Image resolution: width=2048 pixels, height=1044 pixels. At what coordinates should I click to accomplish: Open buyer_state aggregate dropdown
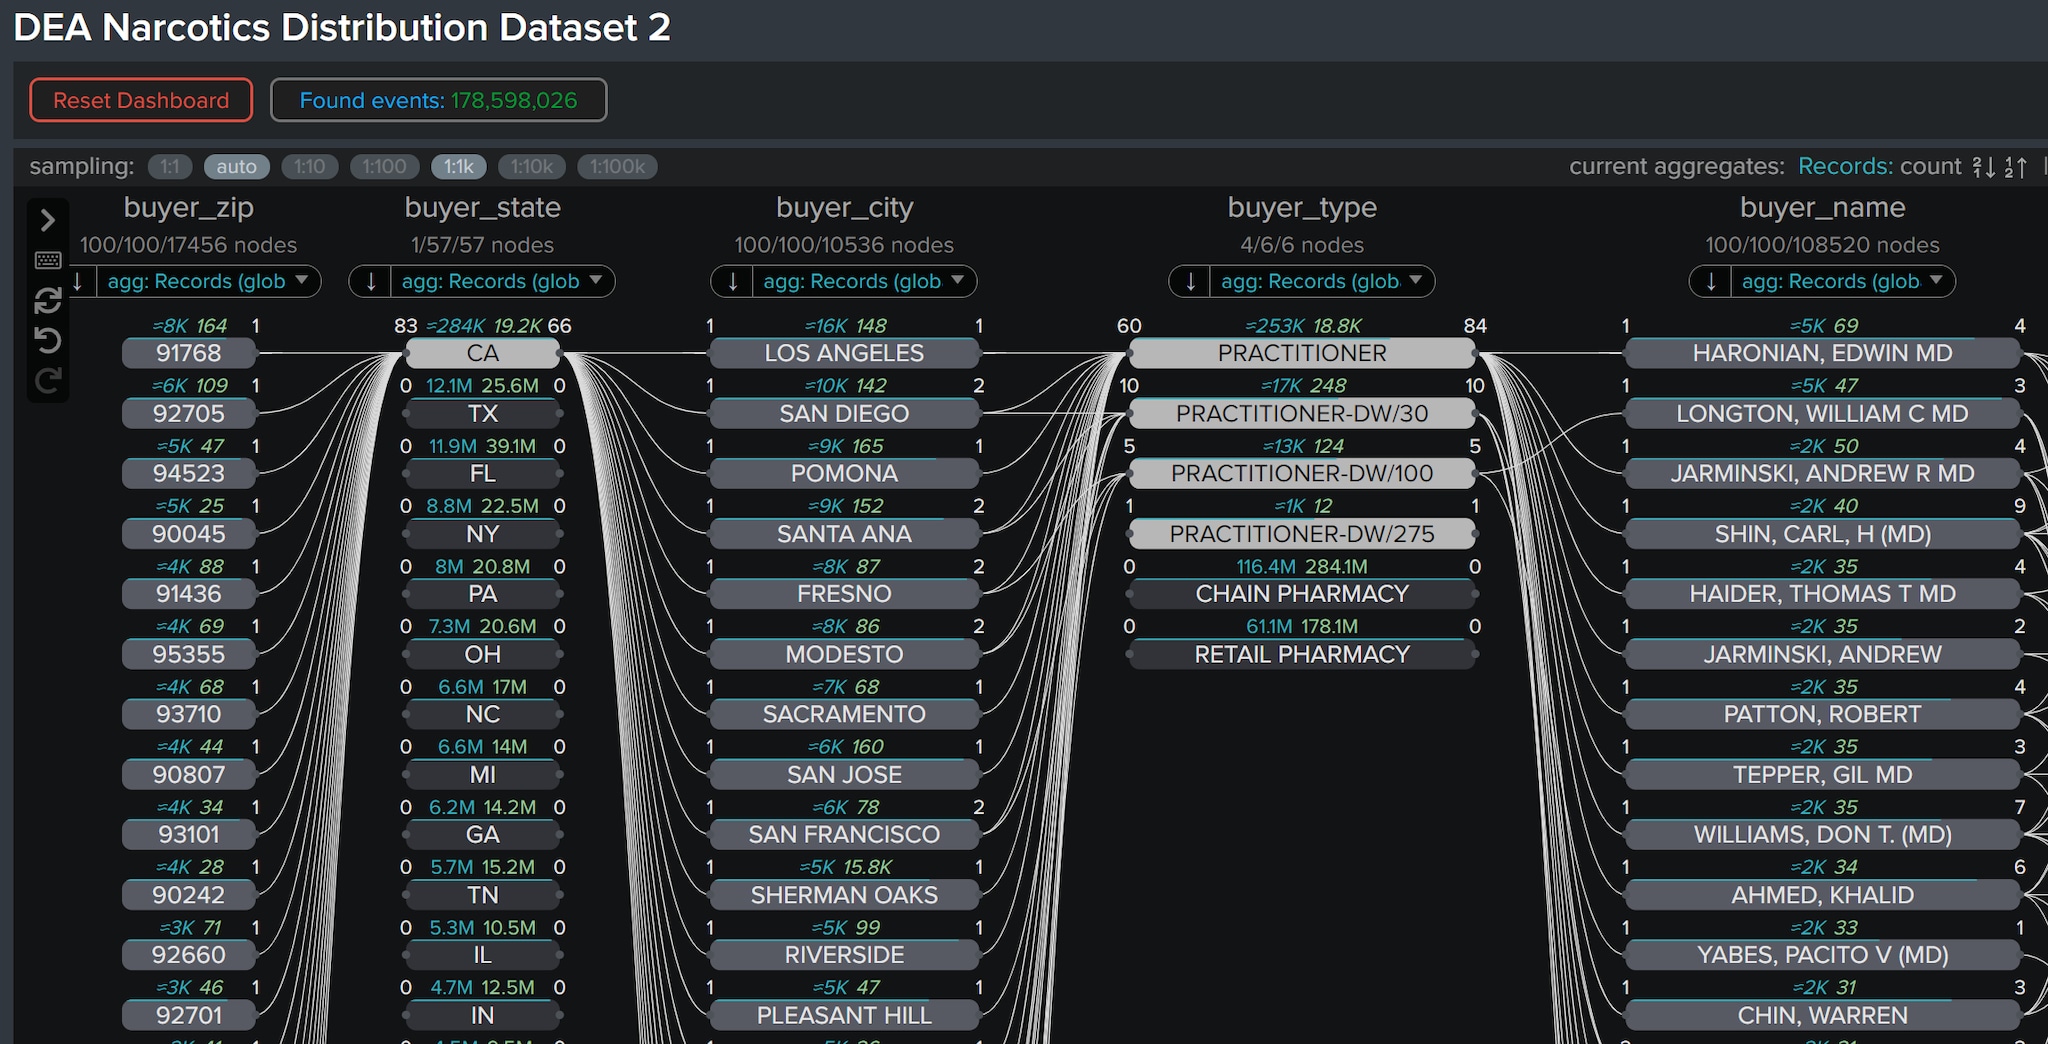(x=501, y=282)
